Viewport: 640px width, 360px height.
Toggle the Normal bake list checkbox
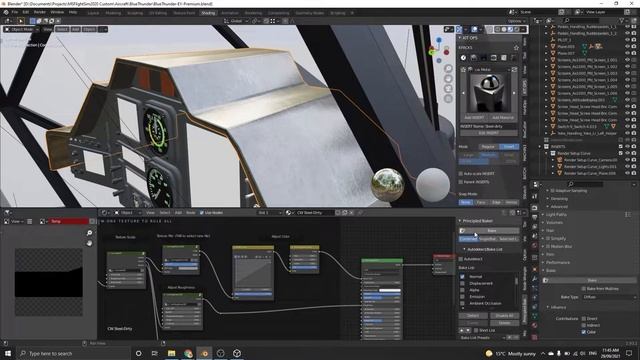462,277
